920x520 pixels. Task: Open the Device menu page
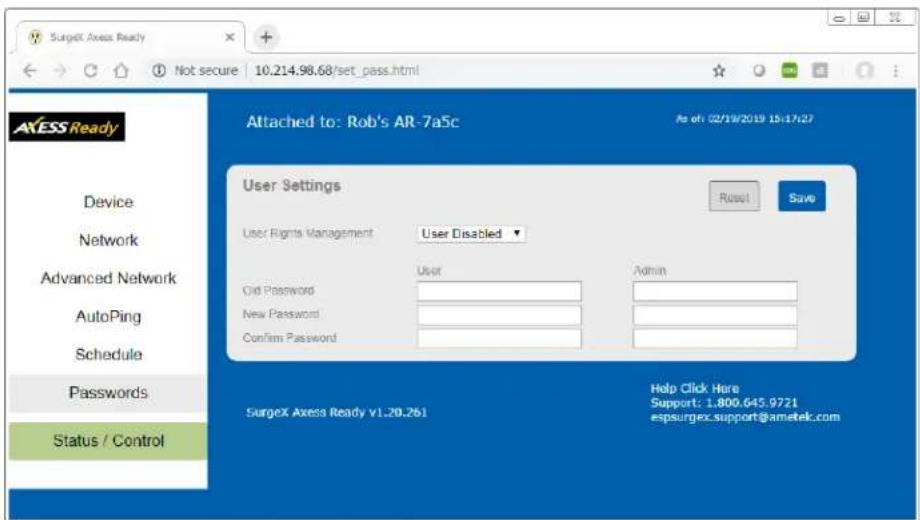(x=109, y=202)
